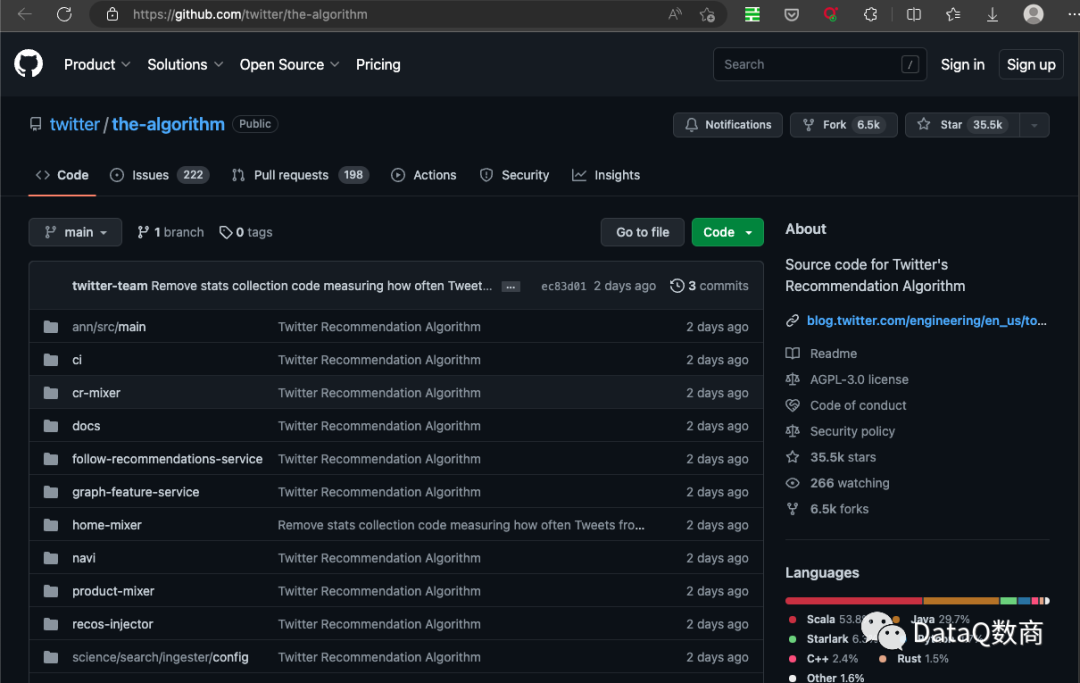Screen dimensions: 1080x683
Task: Click folder icon for ann/src/main
Action: click(51, 326)
